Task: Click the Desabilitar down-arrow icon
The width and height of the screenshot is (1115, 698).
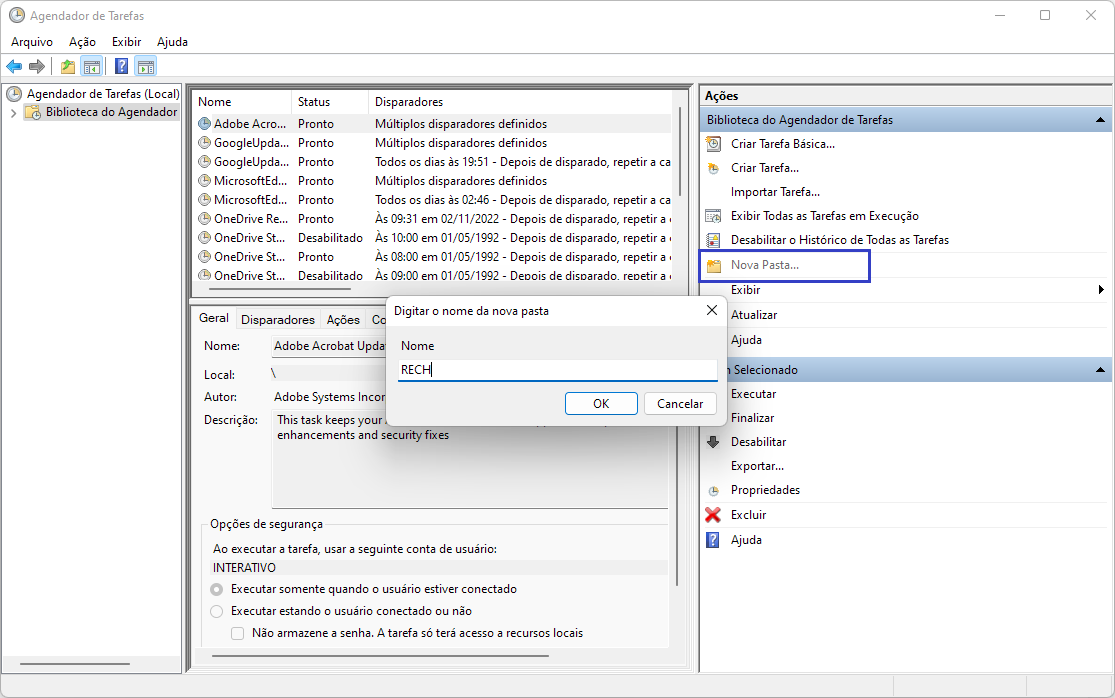Action: coord(713,442)
